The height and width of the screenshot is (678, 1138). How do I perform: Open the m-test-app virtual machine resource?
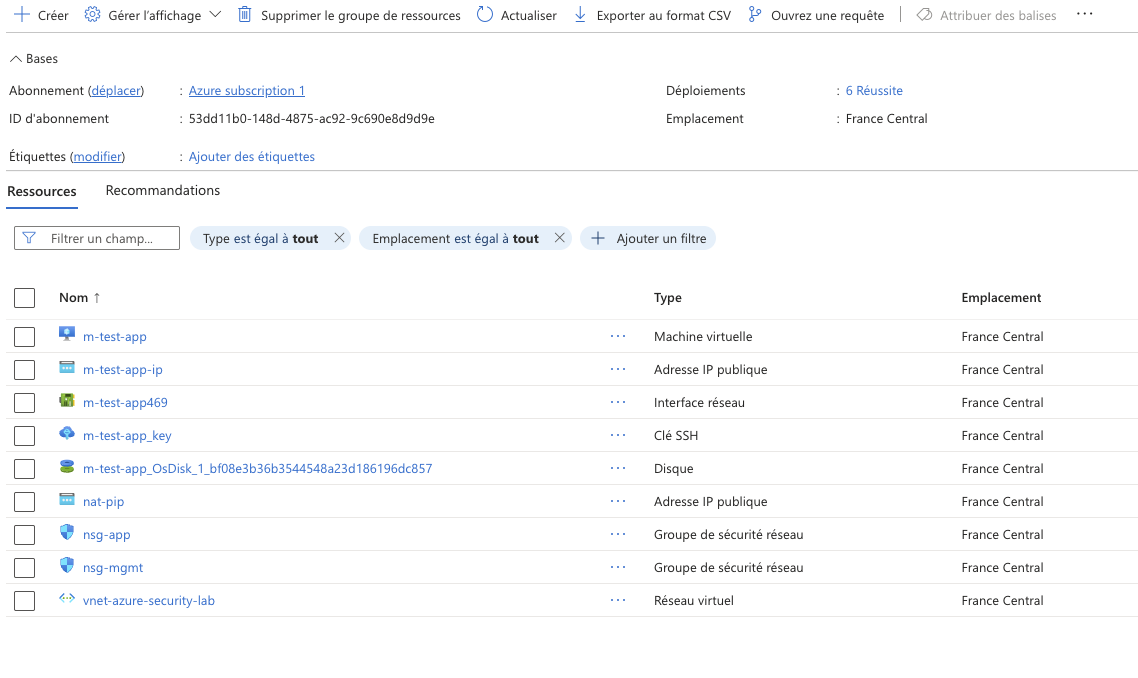pyautogui.click(x=115, y=337)
